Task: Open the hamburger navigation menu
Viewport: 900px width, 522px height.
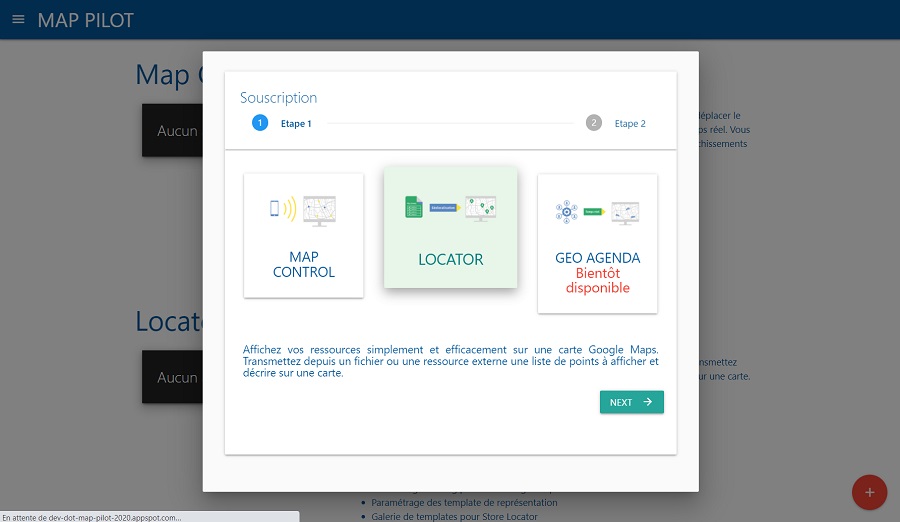Action: tap(18, 20)
